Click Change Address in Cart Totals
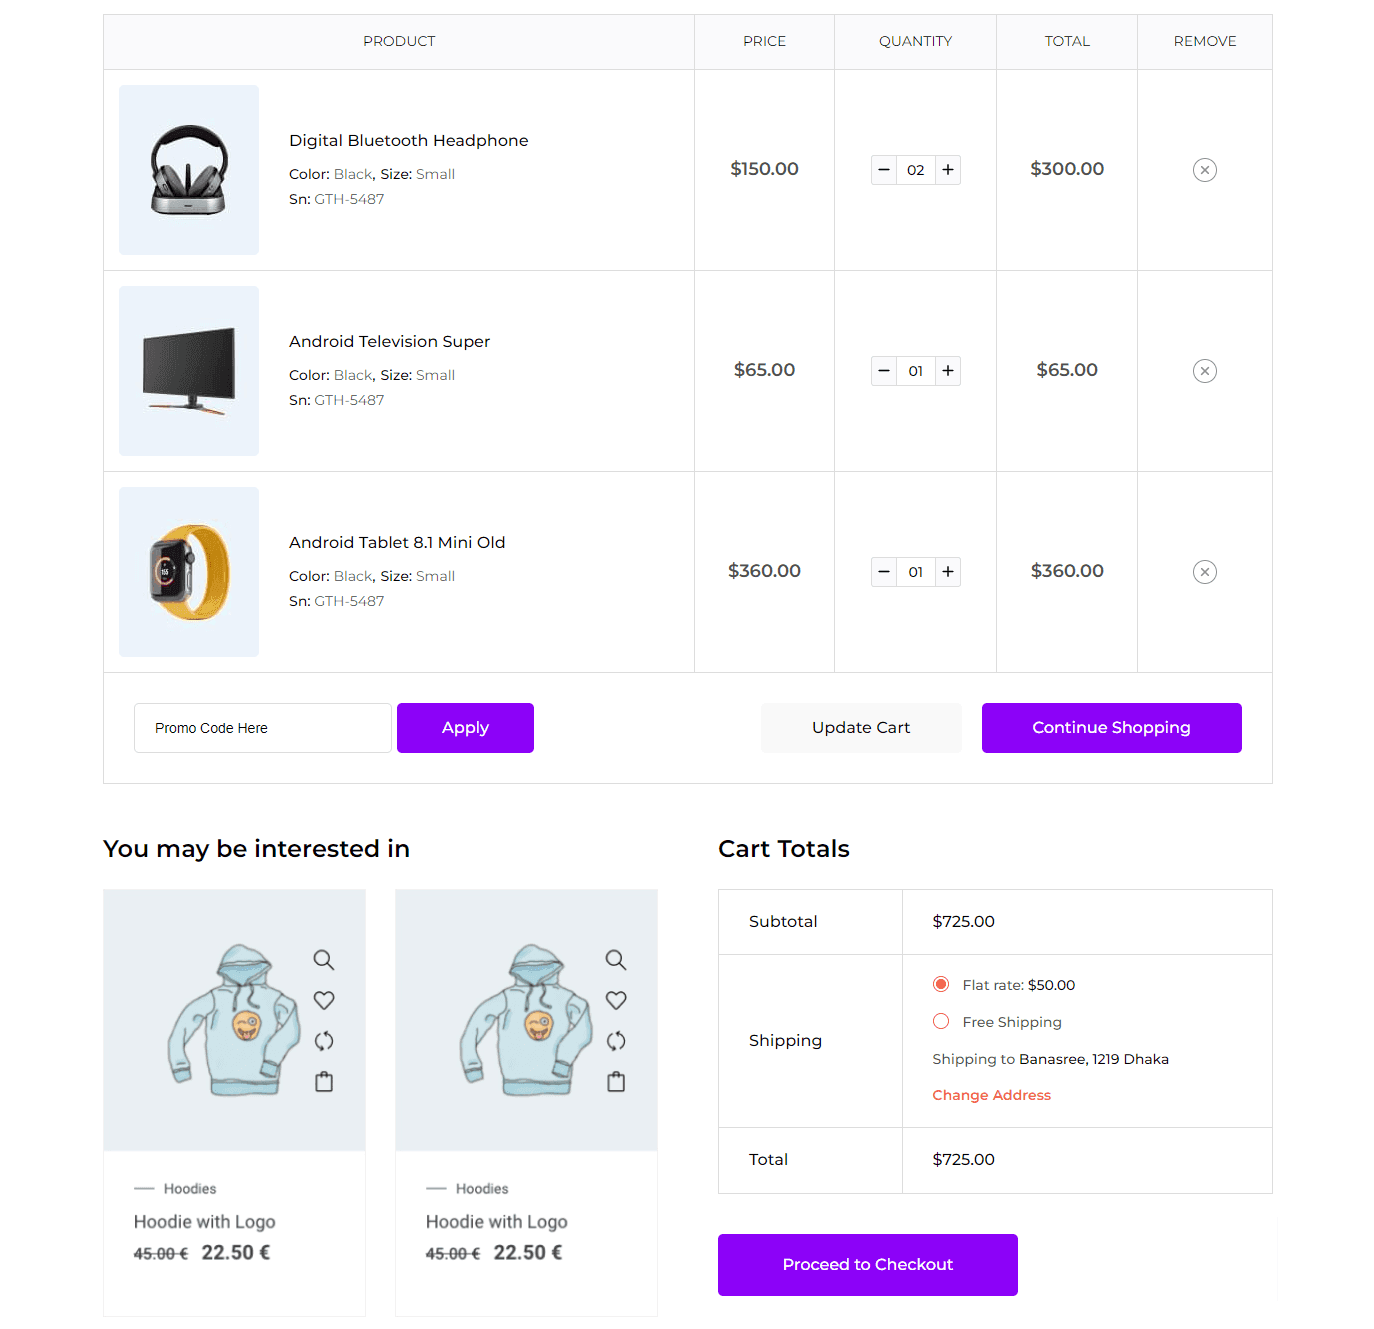1374x1329 pixels. pyautogui.click(x=991, y=1094)
